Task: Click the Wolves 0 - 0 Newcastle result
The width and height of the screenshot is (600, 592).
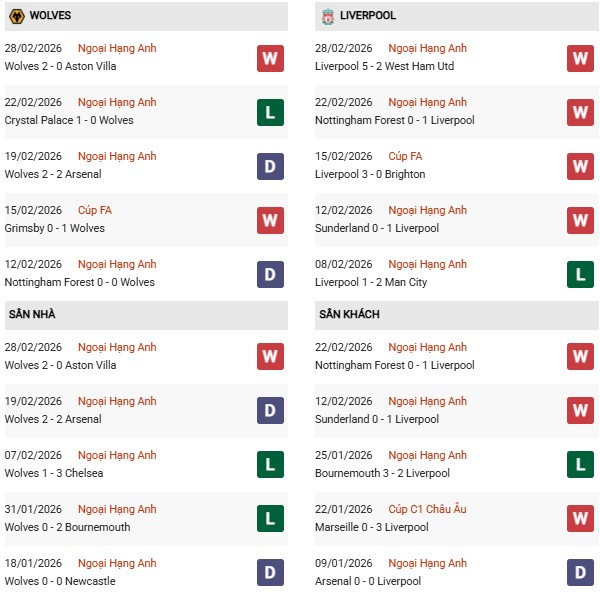Action: click(x=60, y=581)
